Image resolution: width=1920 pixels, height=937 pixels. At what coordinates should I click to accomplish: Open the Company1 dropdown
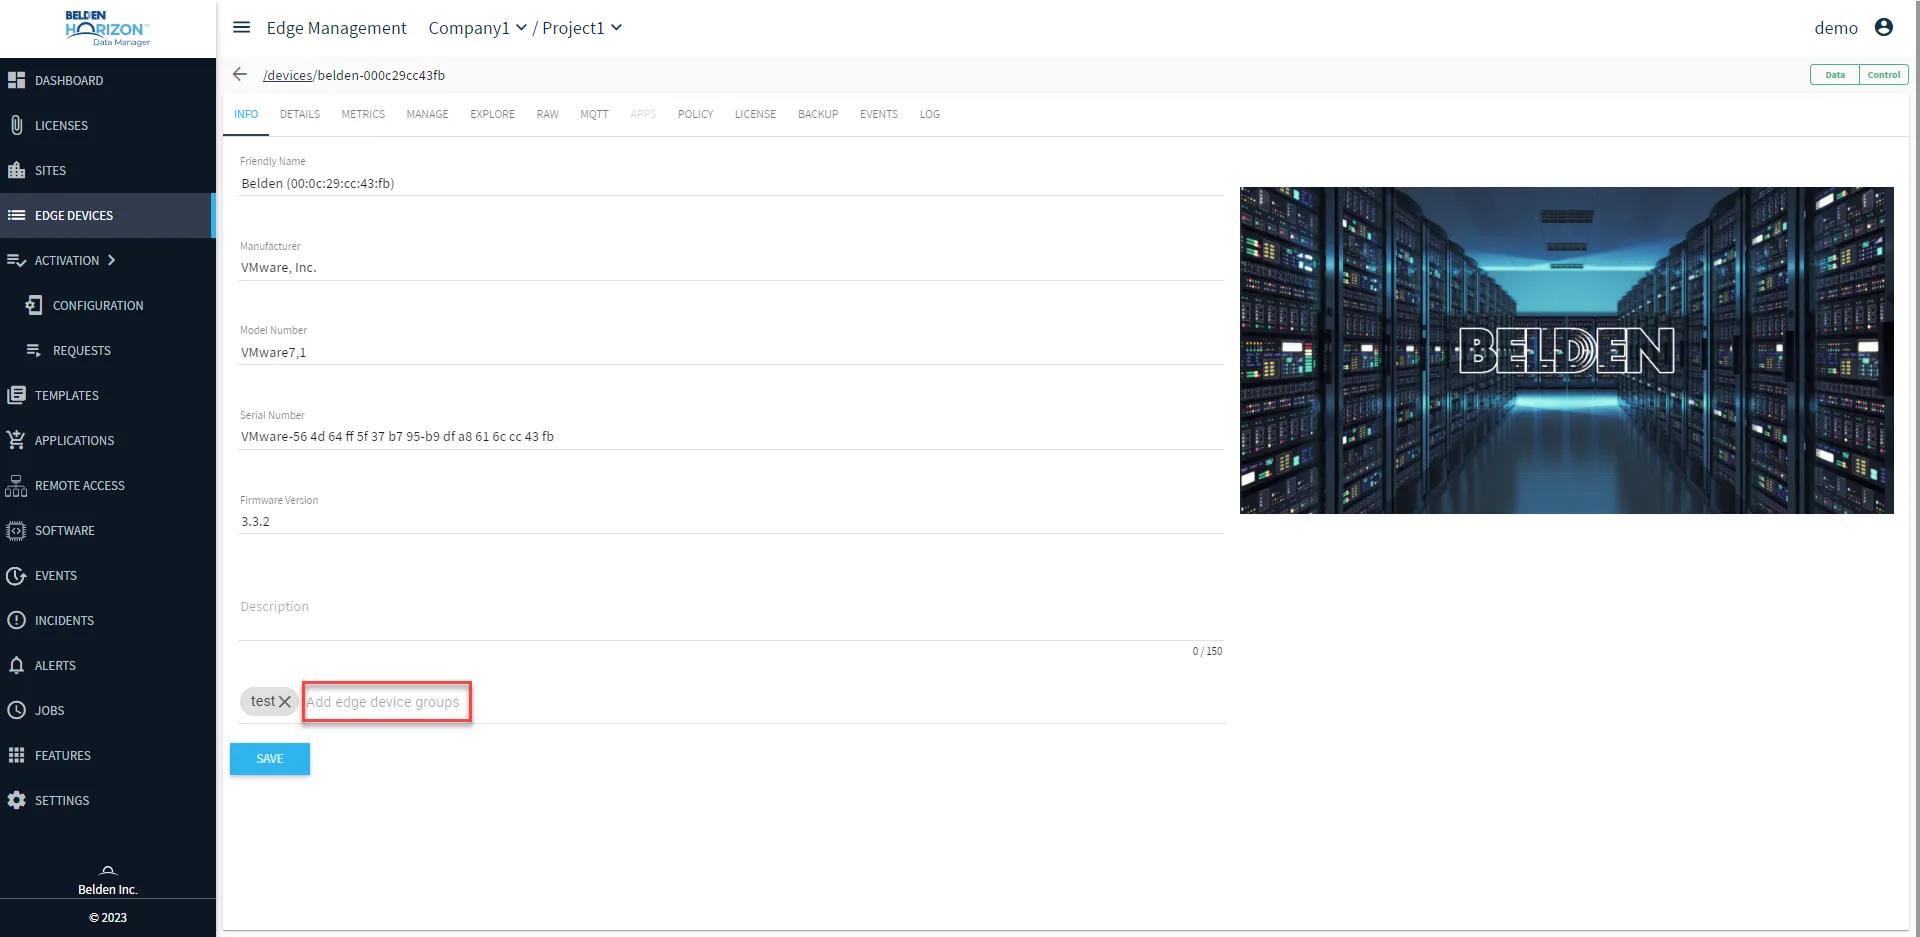pyautogui.click(x=477, y=28)
